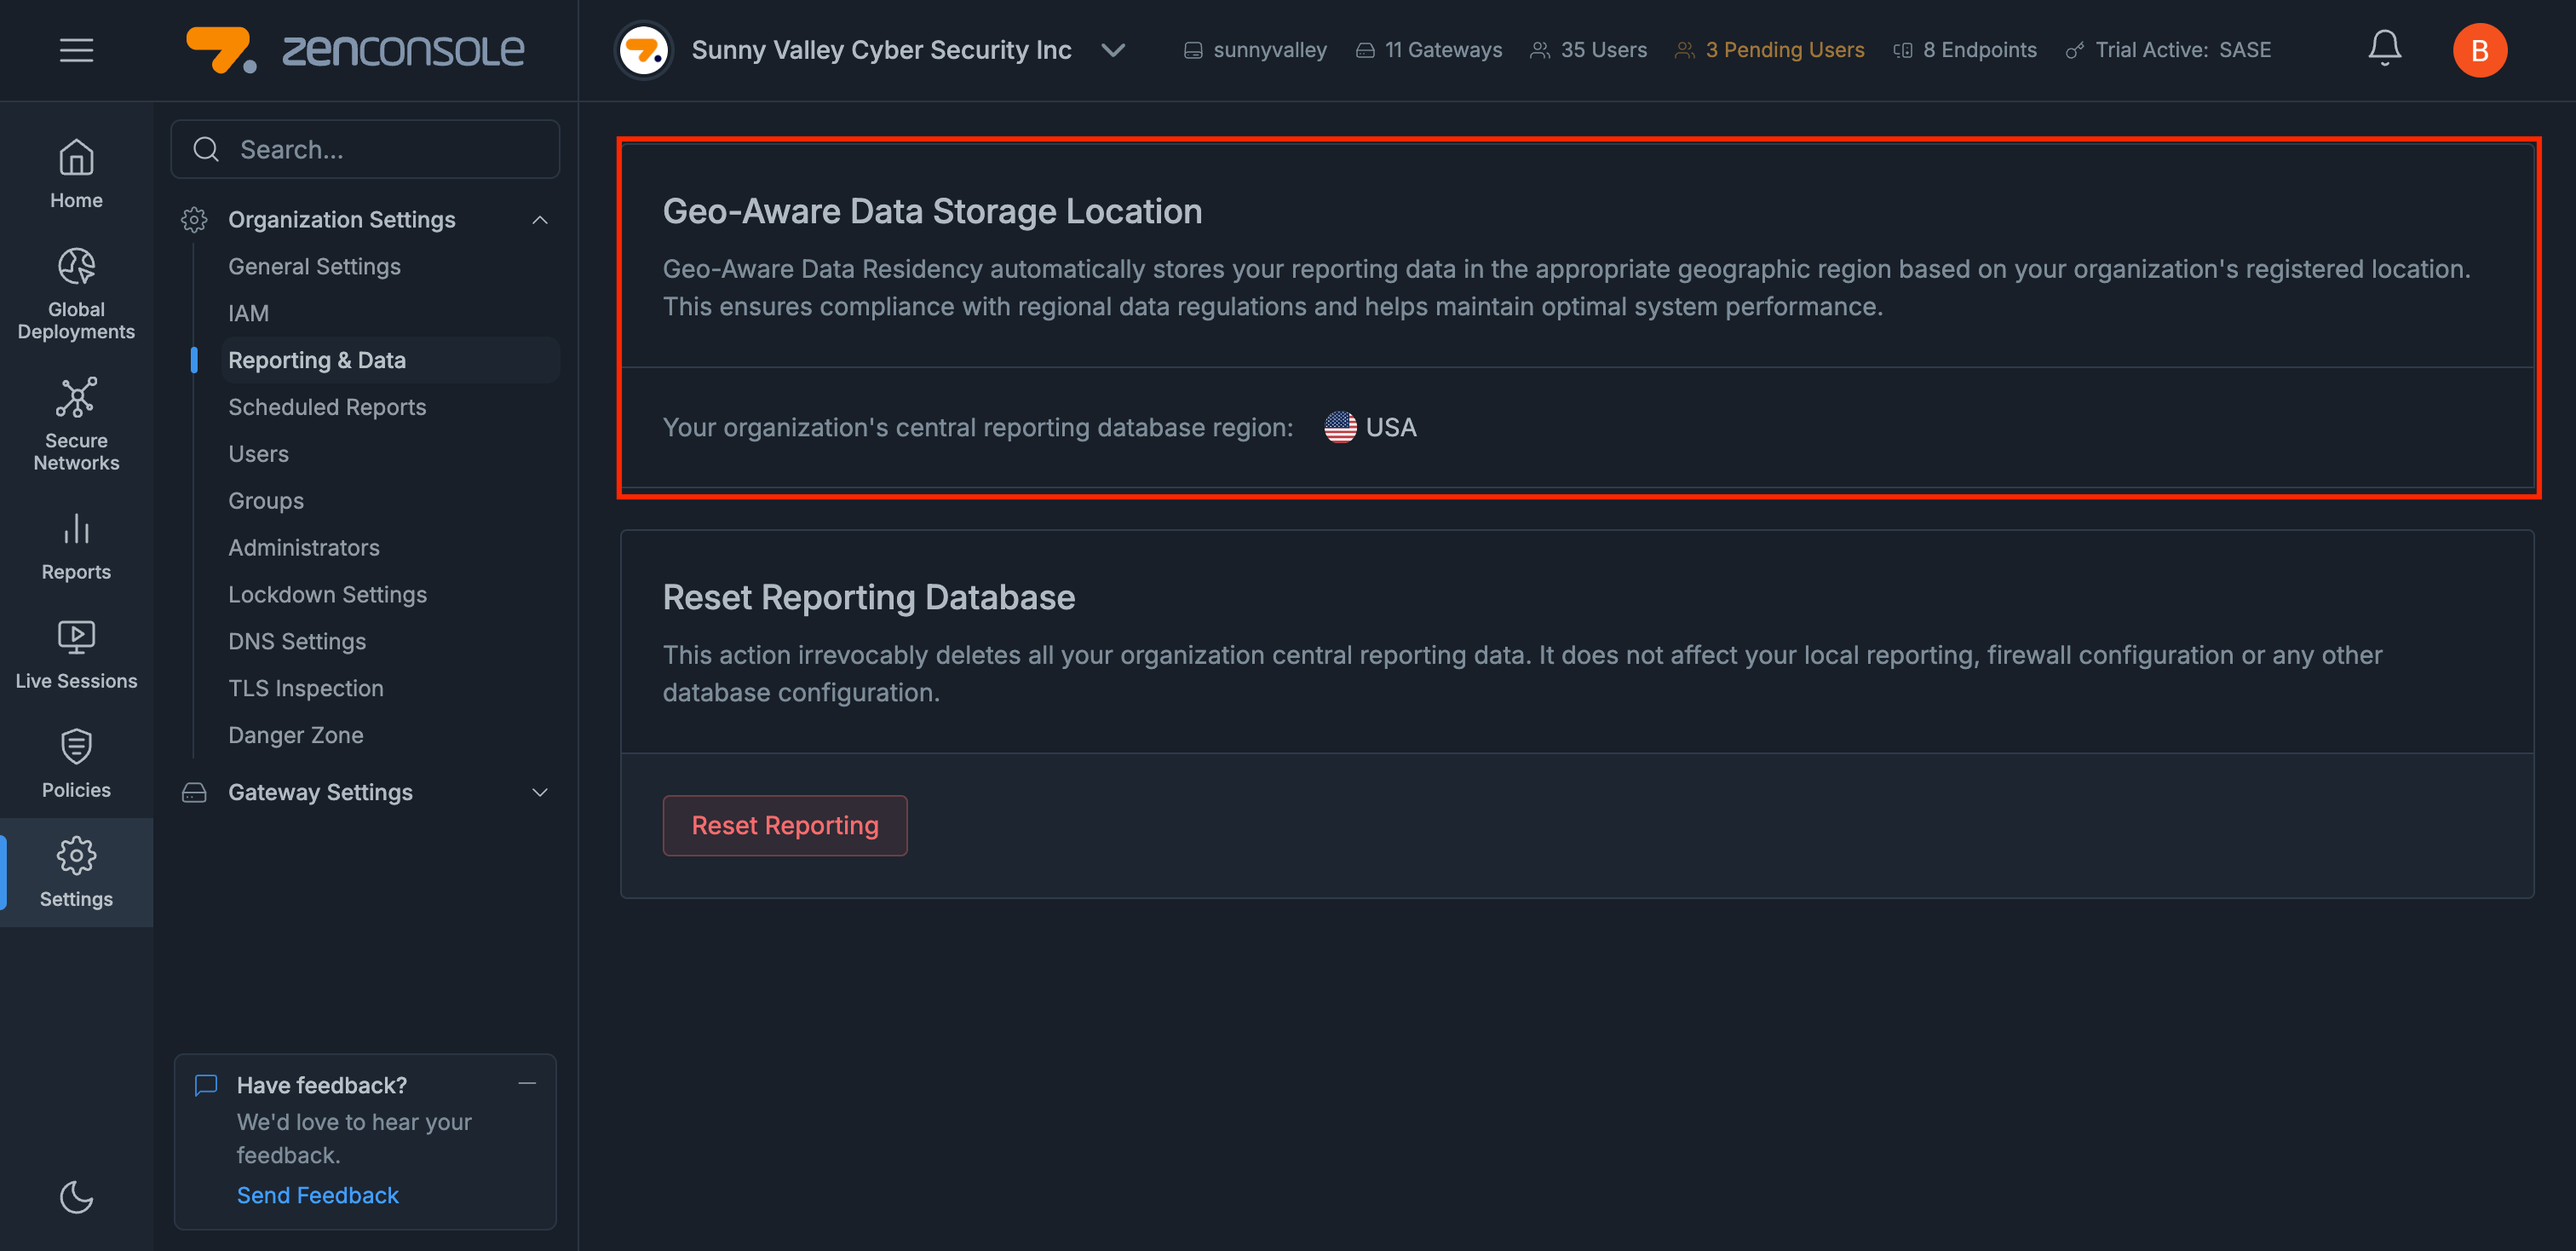Open the Home icon in sidebar
The height and width of the screenshot is (1251, 2576).
pyautogui.click(x=75, y=158)
